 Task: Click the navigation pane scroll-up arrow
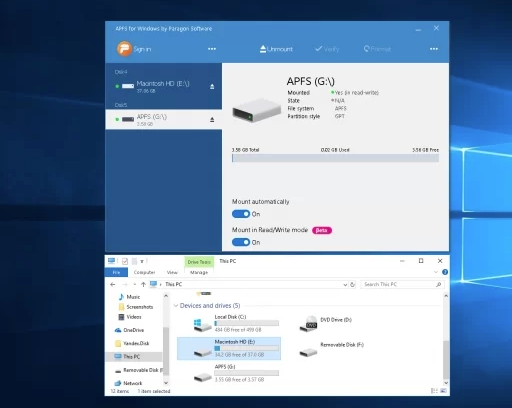tap(166, 296)
